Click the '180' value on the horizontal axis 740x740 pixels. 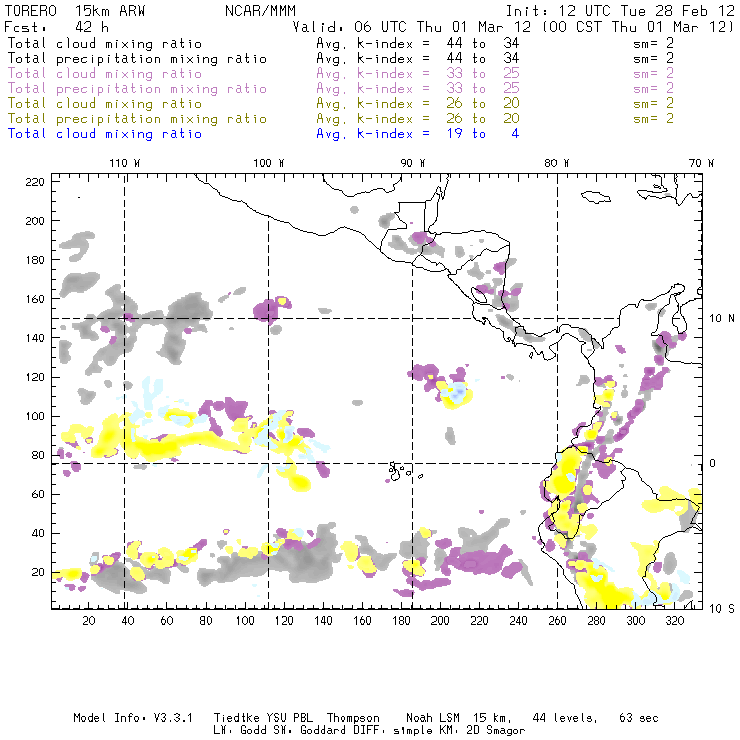click(x=401, y=621)
